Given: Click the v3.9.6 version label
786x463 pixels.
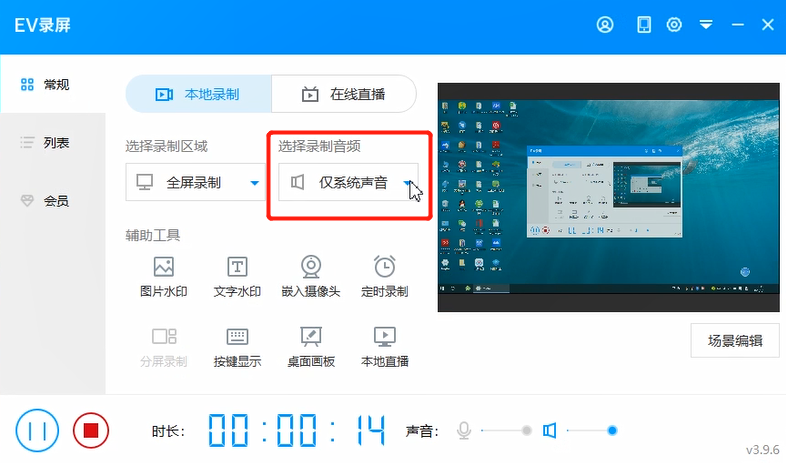Looking at the screenshot, I should (762, 449).
